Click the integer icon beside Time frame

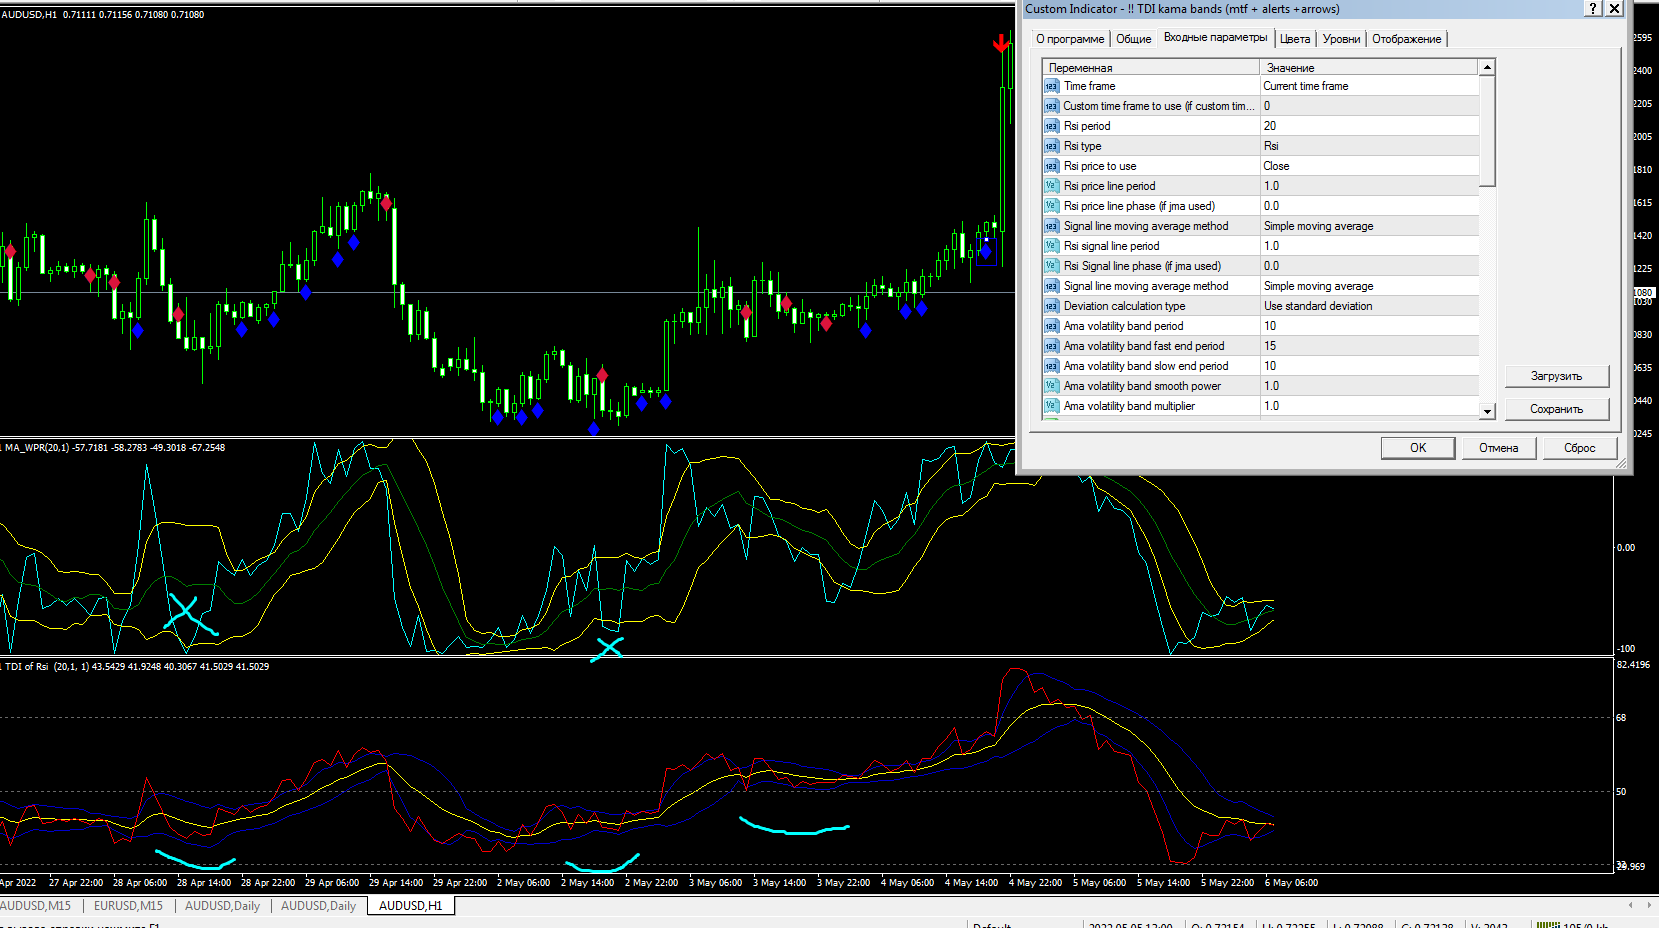coord(1051,86)
